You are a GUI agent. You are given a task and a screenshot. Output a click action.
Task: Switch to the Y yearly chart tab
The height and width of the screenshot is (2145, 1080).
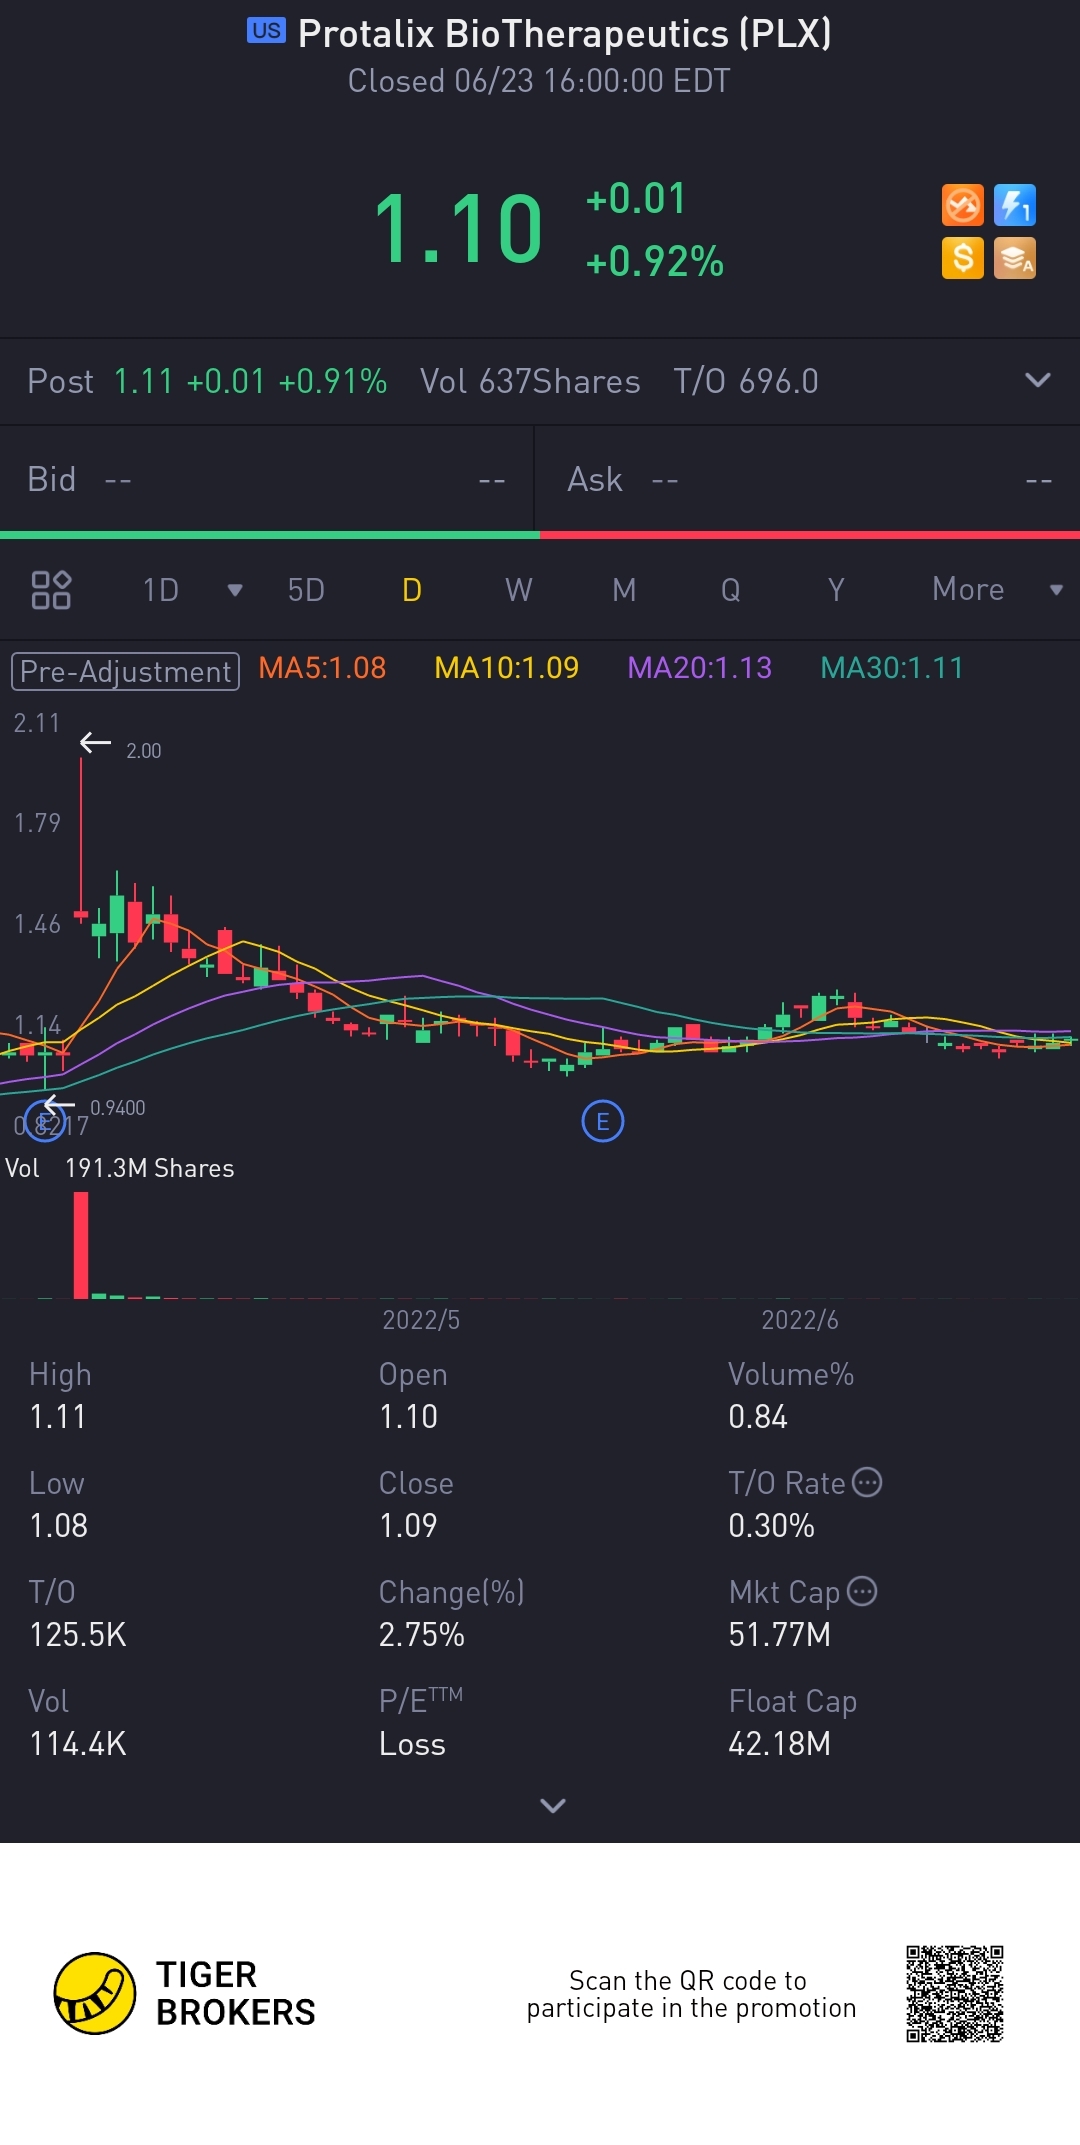pos(837,590)
